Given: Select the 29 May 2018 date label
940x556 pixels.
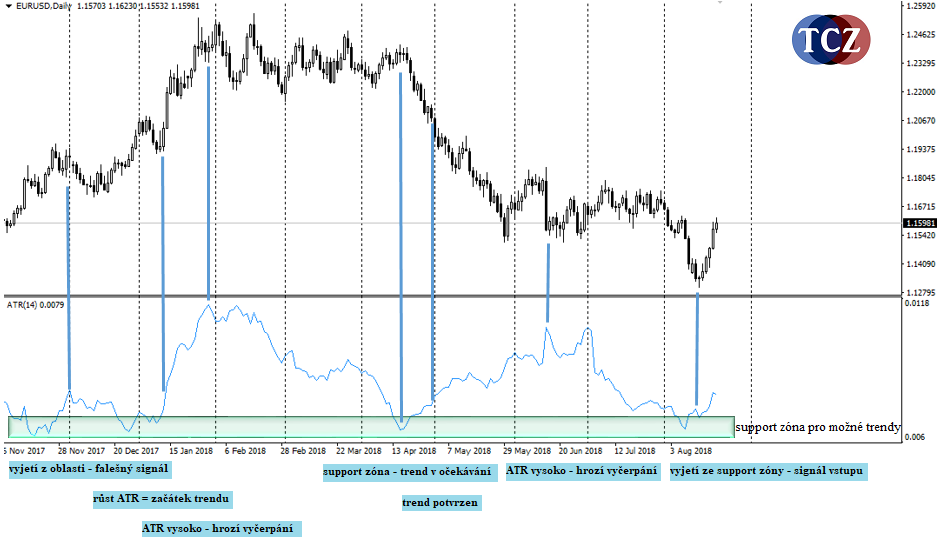Looking at the screenshot, I should tap(526, 450).
